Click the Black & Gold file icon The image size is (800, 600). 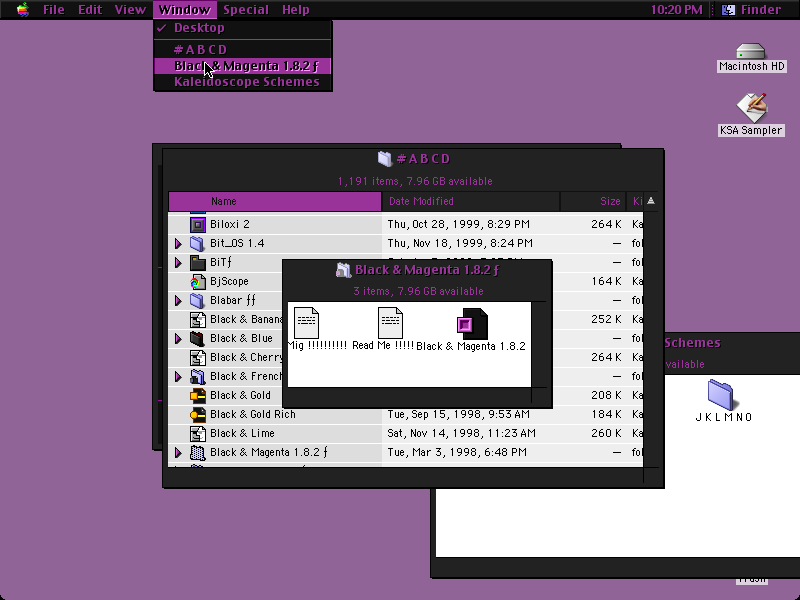(x=197, y=395)
